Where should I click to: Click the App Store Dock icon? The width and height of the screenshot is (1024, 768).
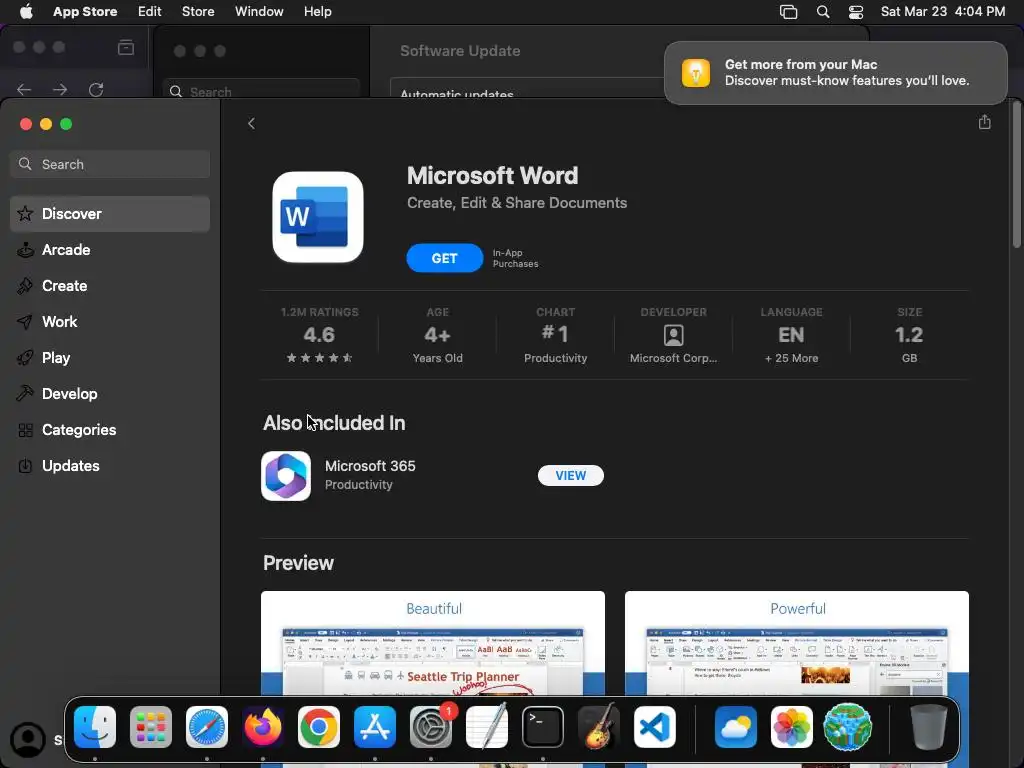pos(375,727)
